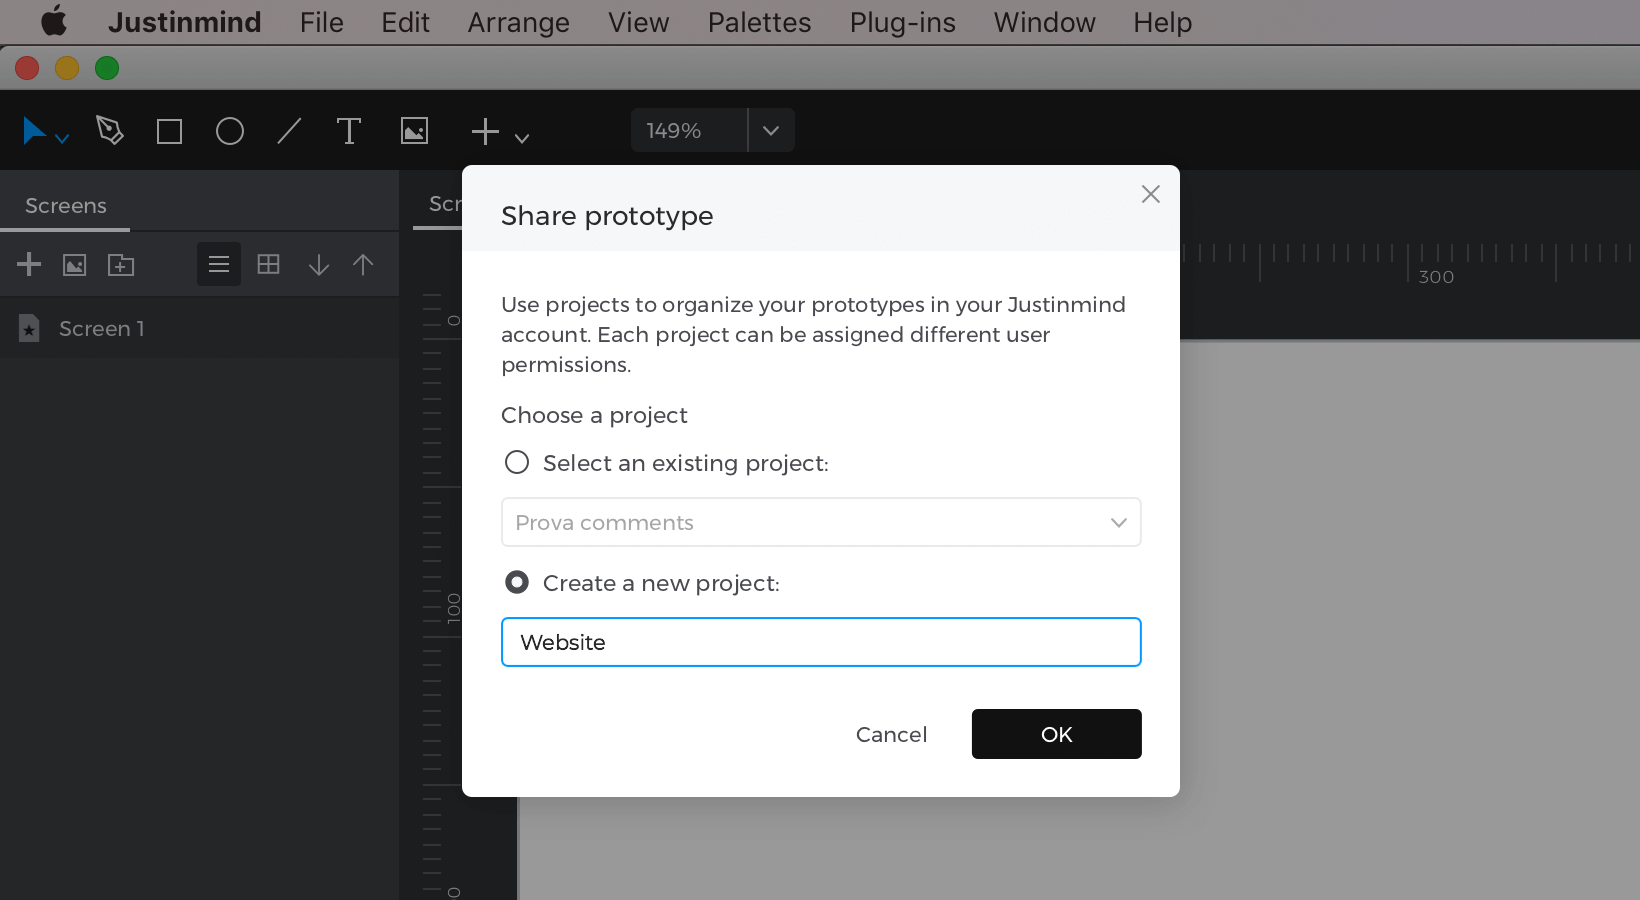The height and width of the screenshot is (900, 1640).
Task: Click the partially hidden canvas screen tab
Action: (438, 204)
